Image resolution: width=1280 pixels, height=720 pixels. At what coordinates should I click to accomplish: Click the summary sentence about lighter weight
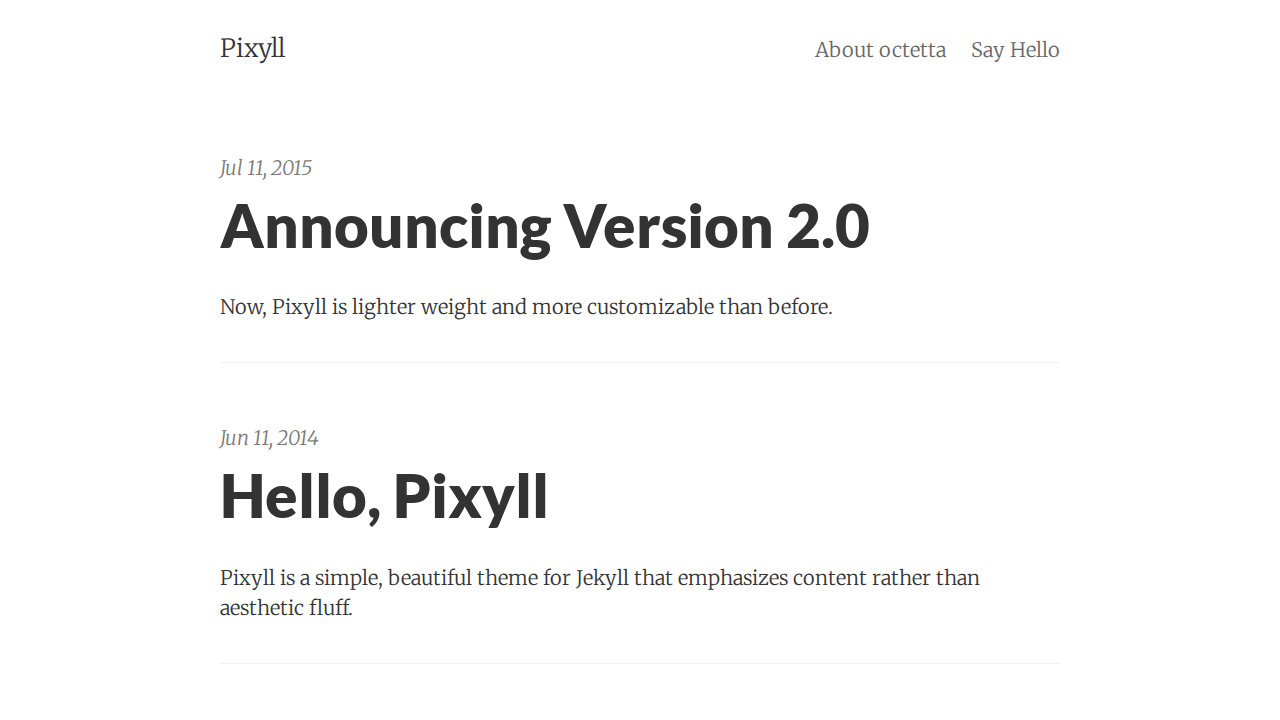(x=526, y=307)
